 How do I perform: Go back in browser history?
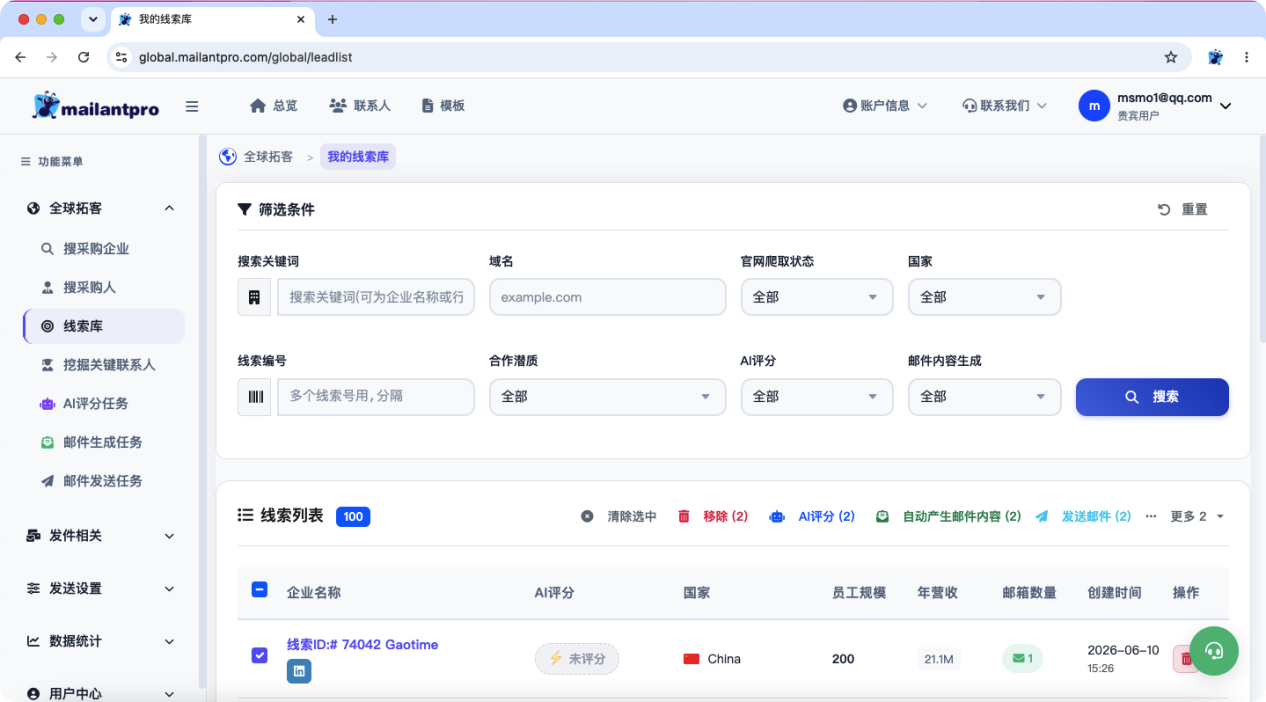[21, 57]
